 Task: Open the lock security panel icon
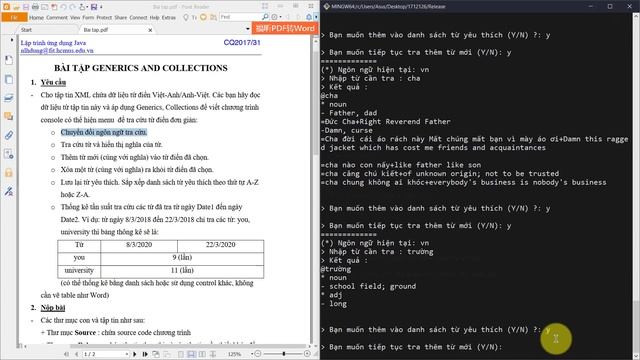tap(9, 173)
